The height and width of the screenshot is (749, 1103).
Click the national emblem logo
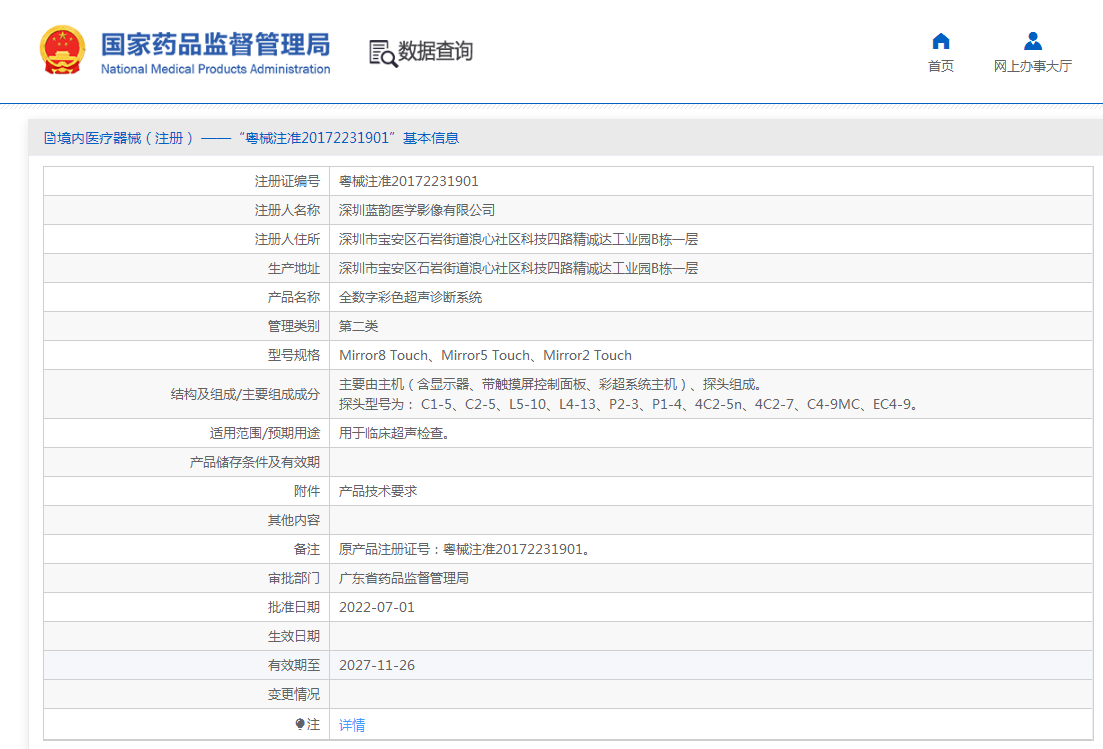point(63,50)
